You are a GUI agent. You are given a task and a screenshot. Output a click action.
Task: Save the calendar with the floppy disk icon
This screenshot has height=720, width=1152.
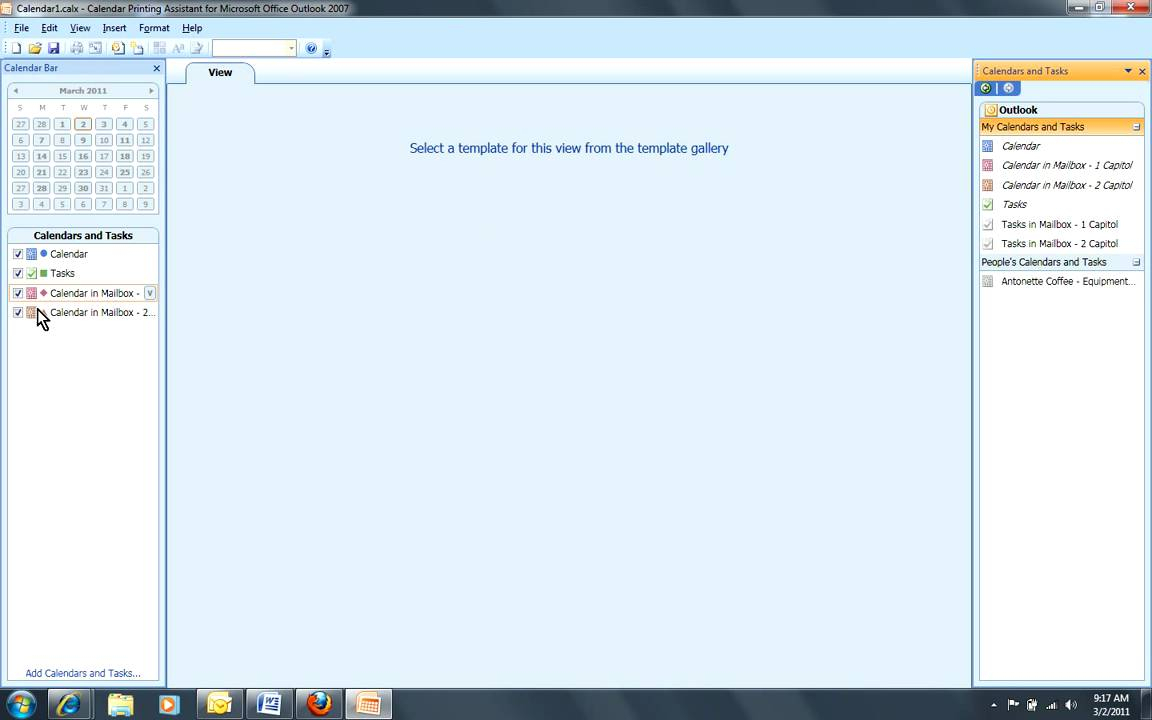(x=54, y=48)
